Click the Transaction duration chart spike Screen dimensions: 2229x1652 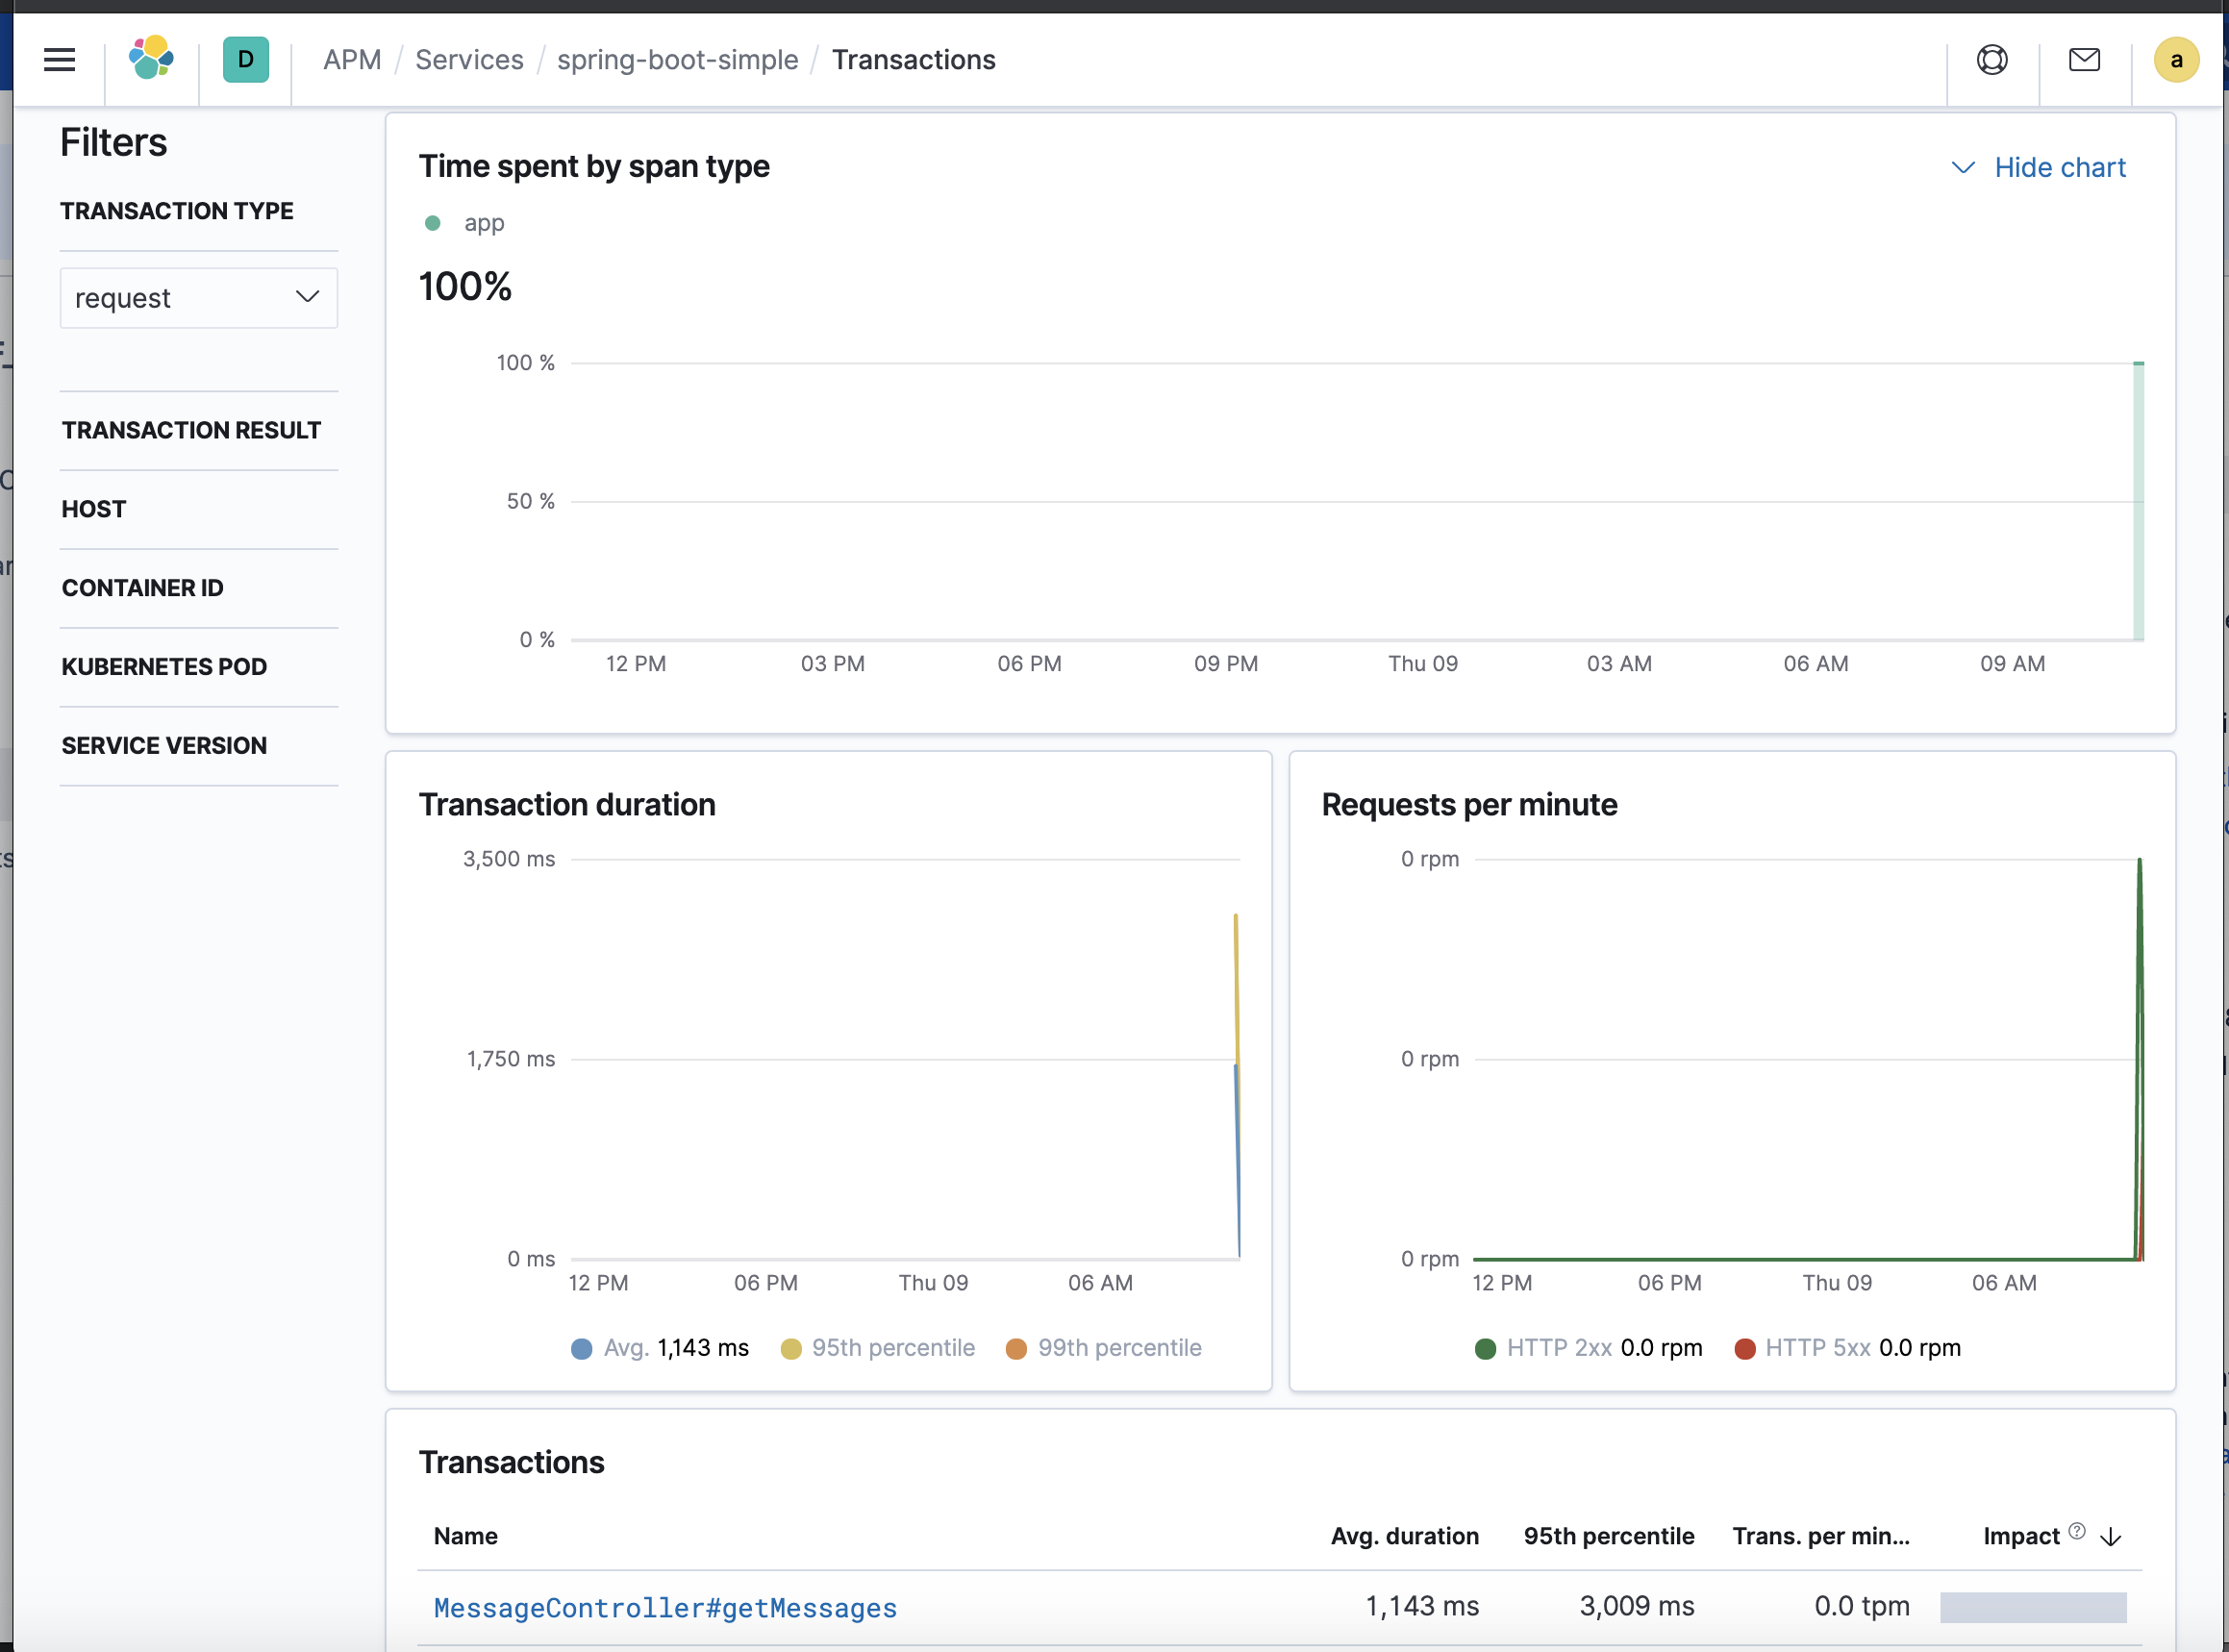click(x=1237, y=1085)
